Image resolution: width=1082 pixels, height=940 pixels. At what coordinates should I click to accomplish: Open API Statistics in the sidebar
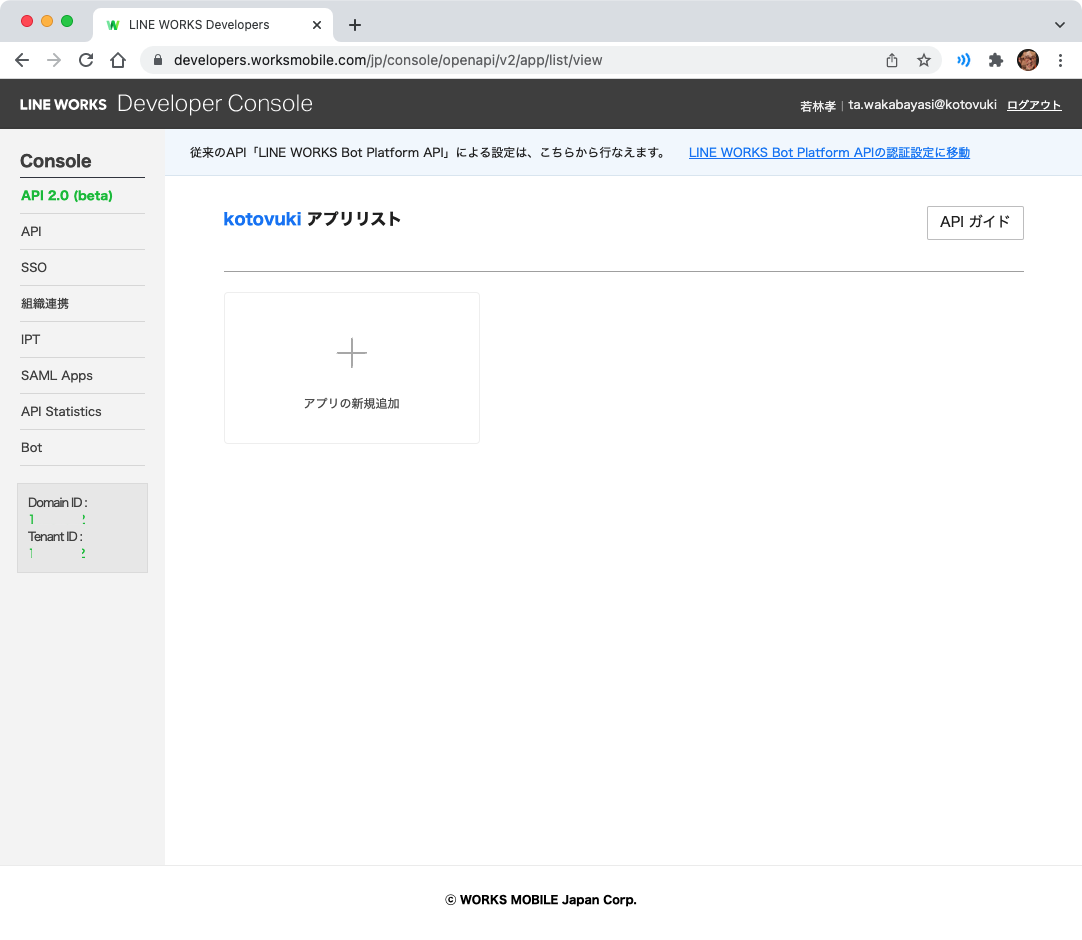61,411
